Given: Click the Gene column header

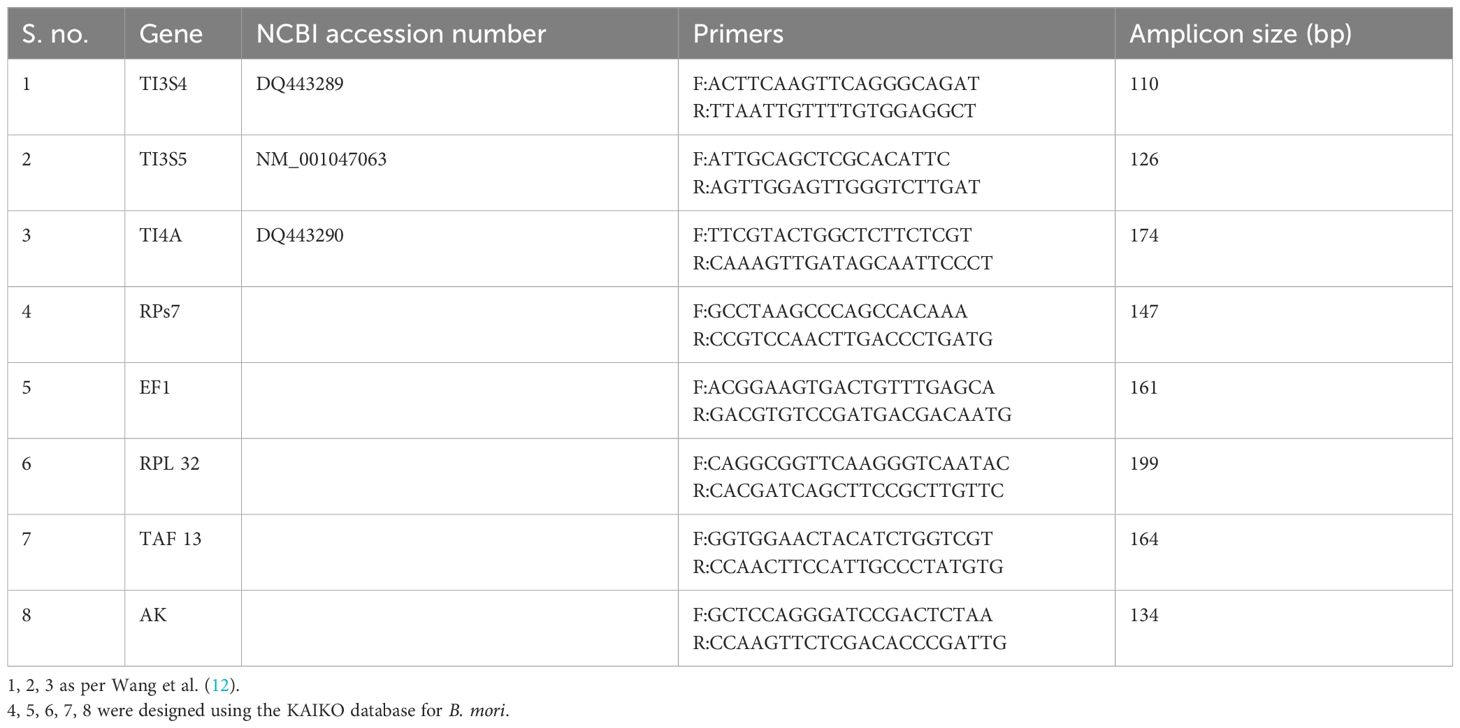Looking at the screenshot, I should click(x=170, y=34).
